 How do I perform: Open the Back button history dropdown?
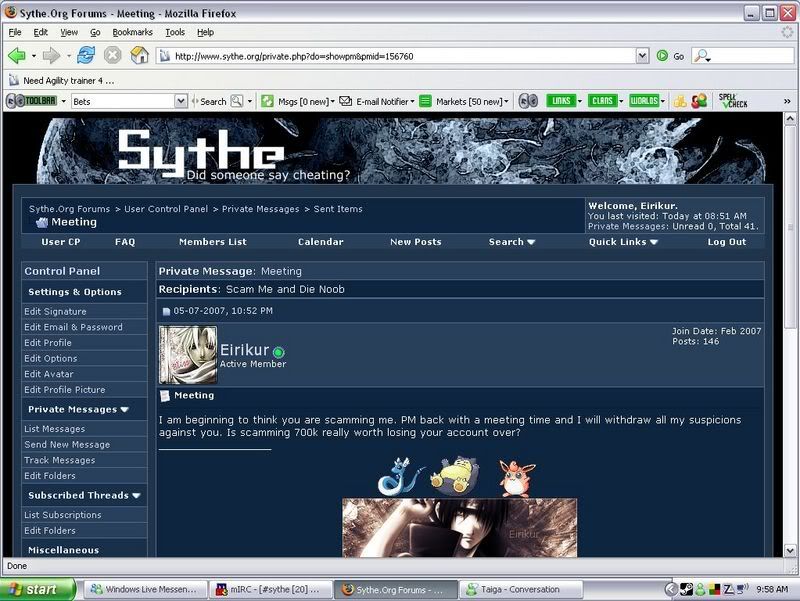[x=34, y=56]
